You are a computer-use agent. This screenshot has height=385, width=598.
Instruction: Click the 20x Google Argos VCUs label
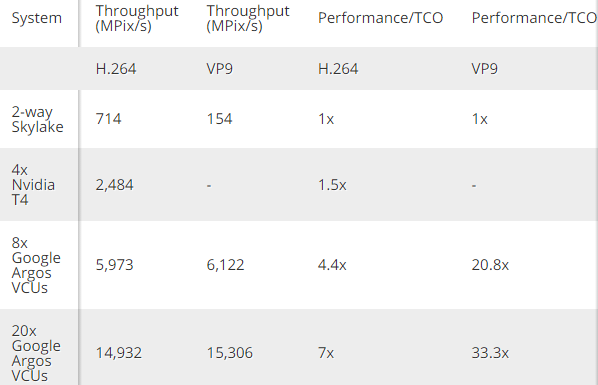[36, 353]
